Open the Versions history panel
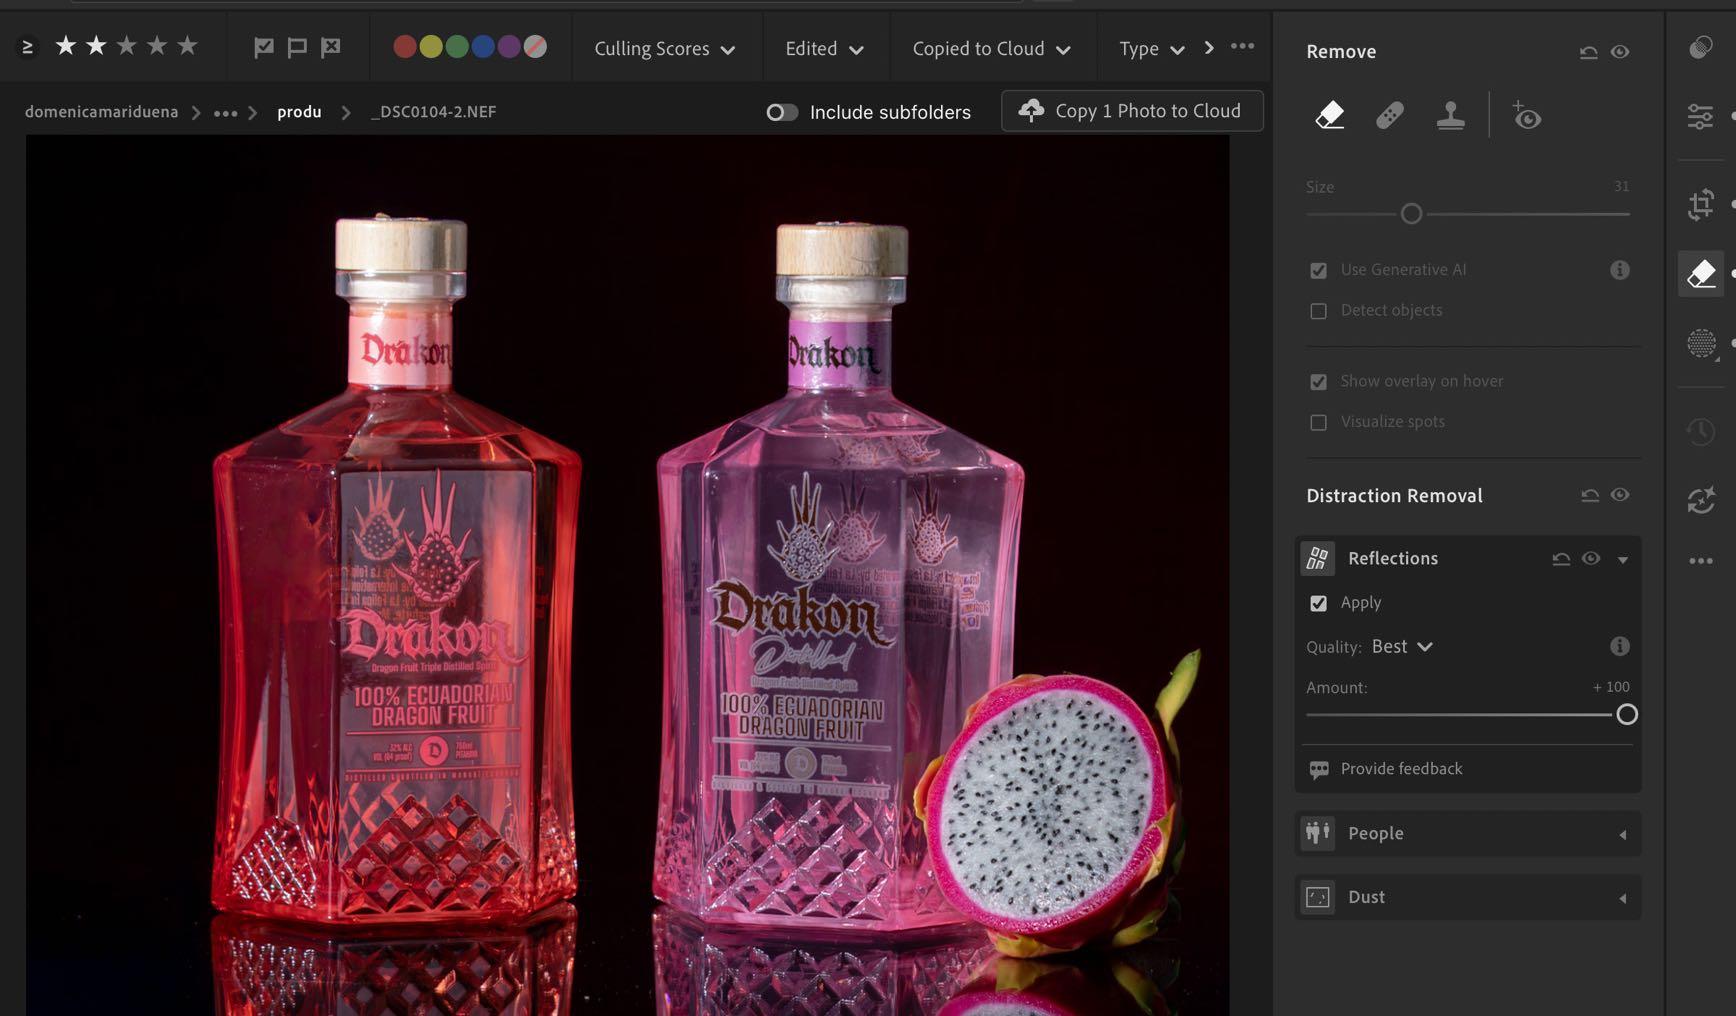The height and width of the screenshot is (1016, 1736). point(1701,431)
